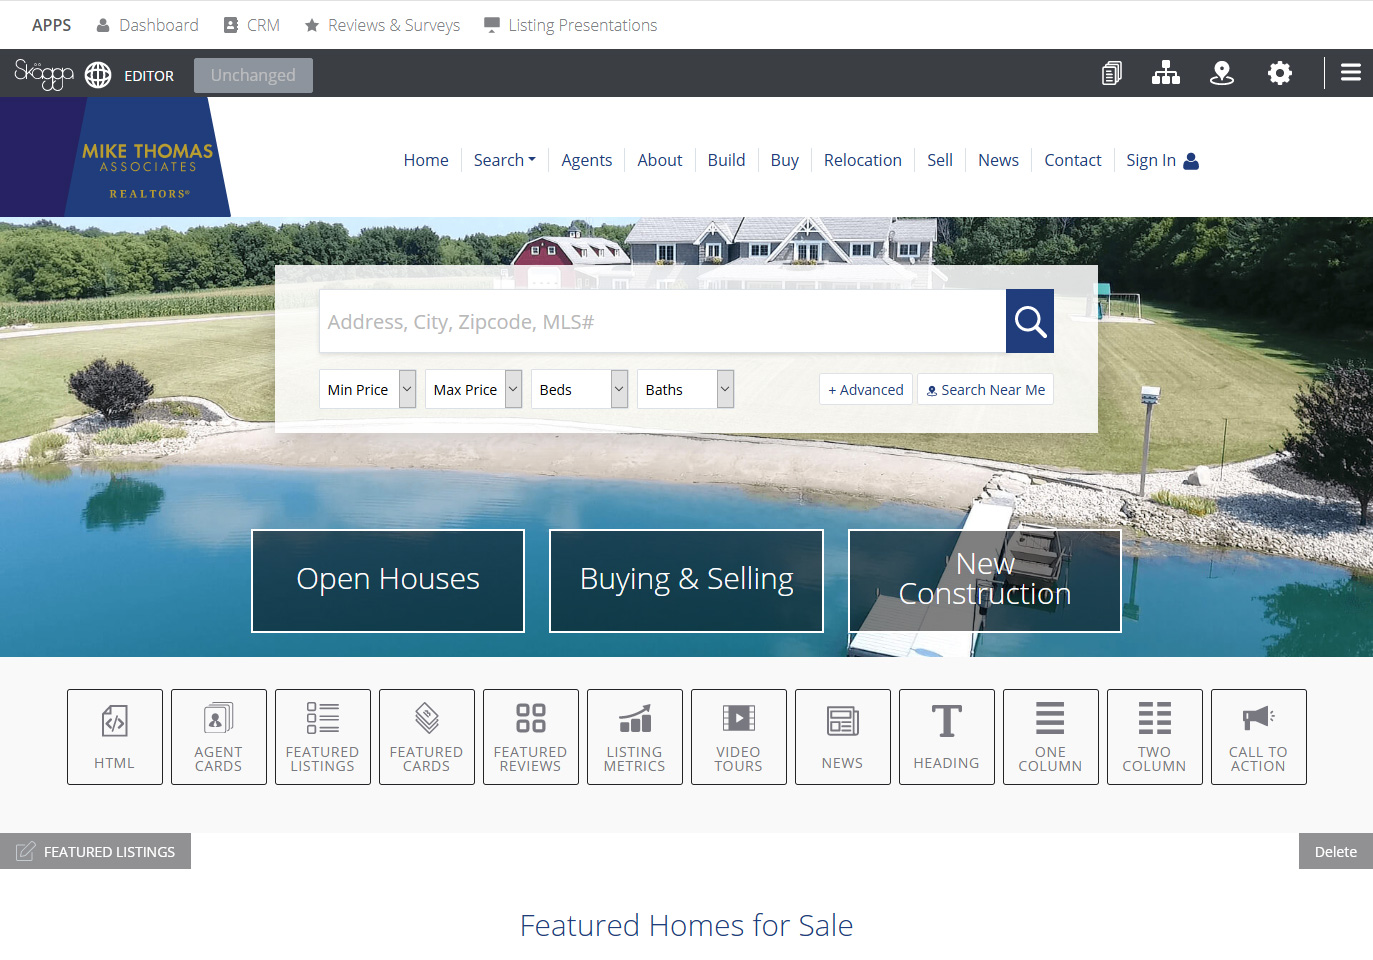Add a Call to Action block
This screenshot has height=960, width=1373.
tap(1259, 737)
